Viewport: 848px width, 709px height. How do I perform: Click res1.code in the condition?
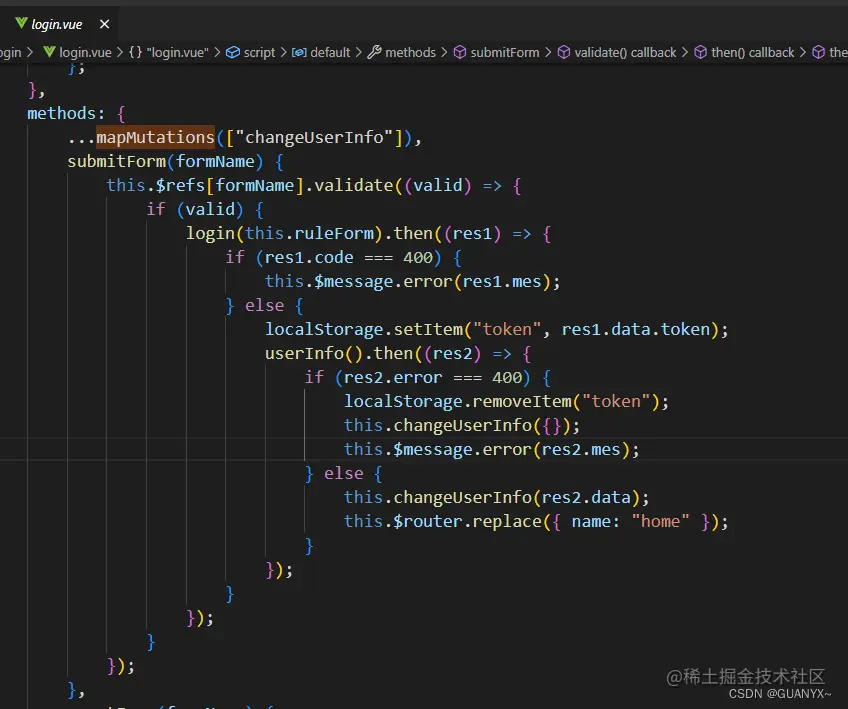tap(309, 257)
